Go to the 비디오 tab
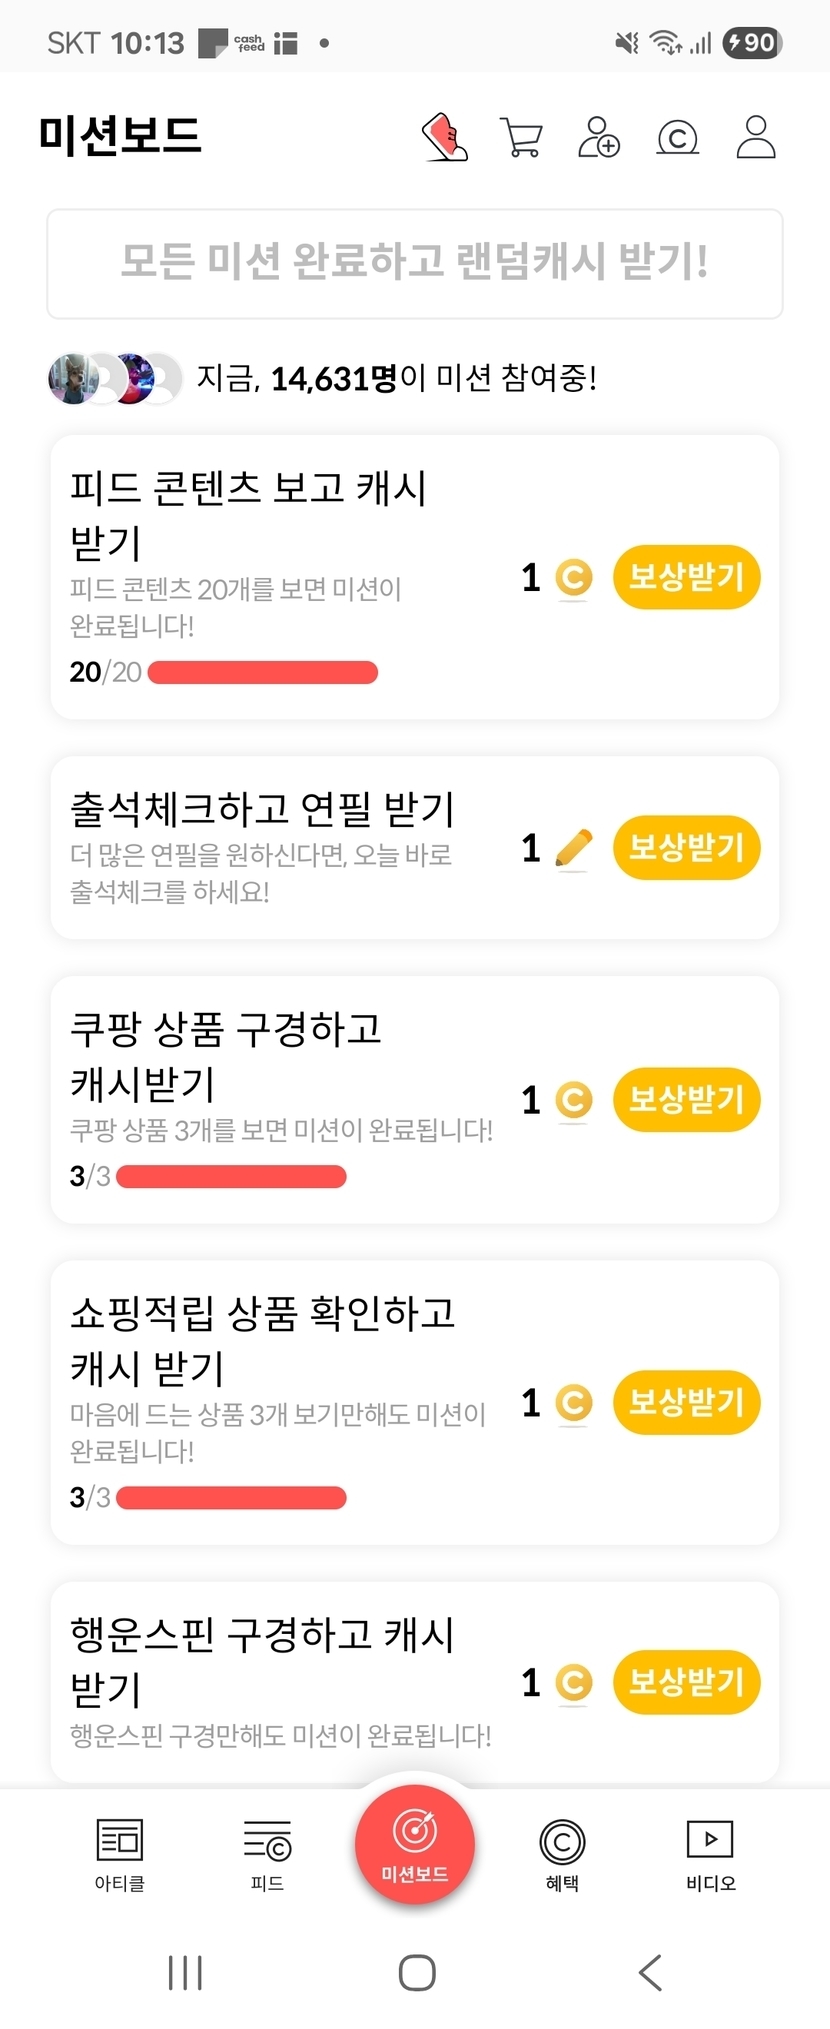 710,1853
